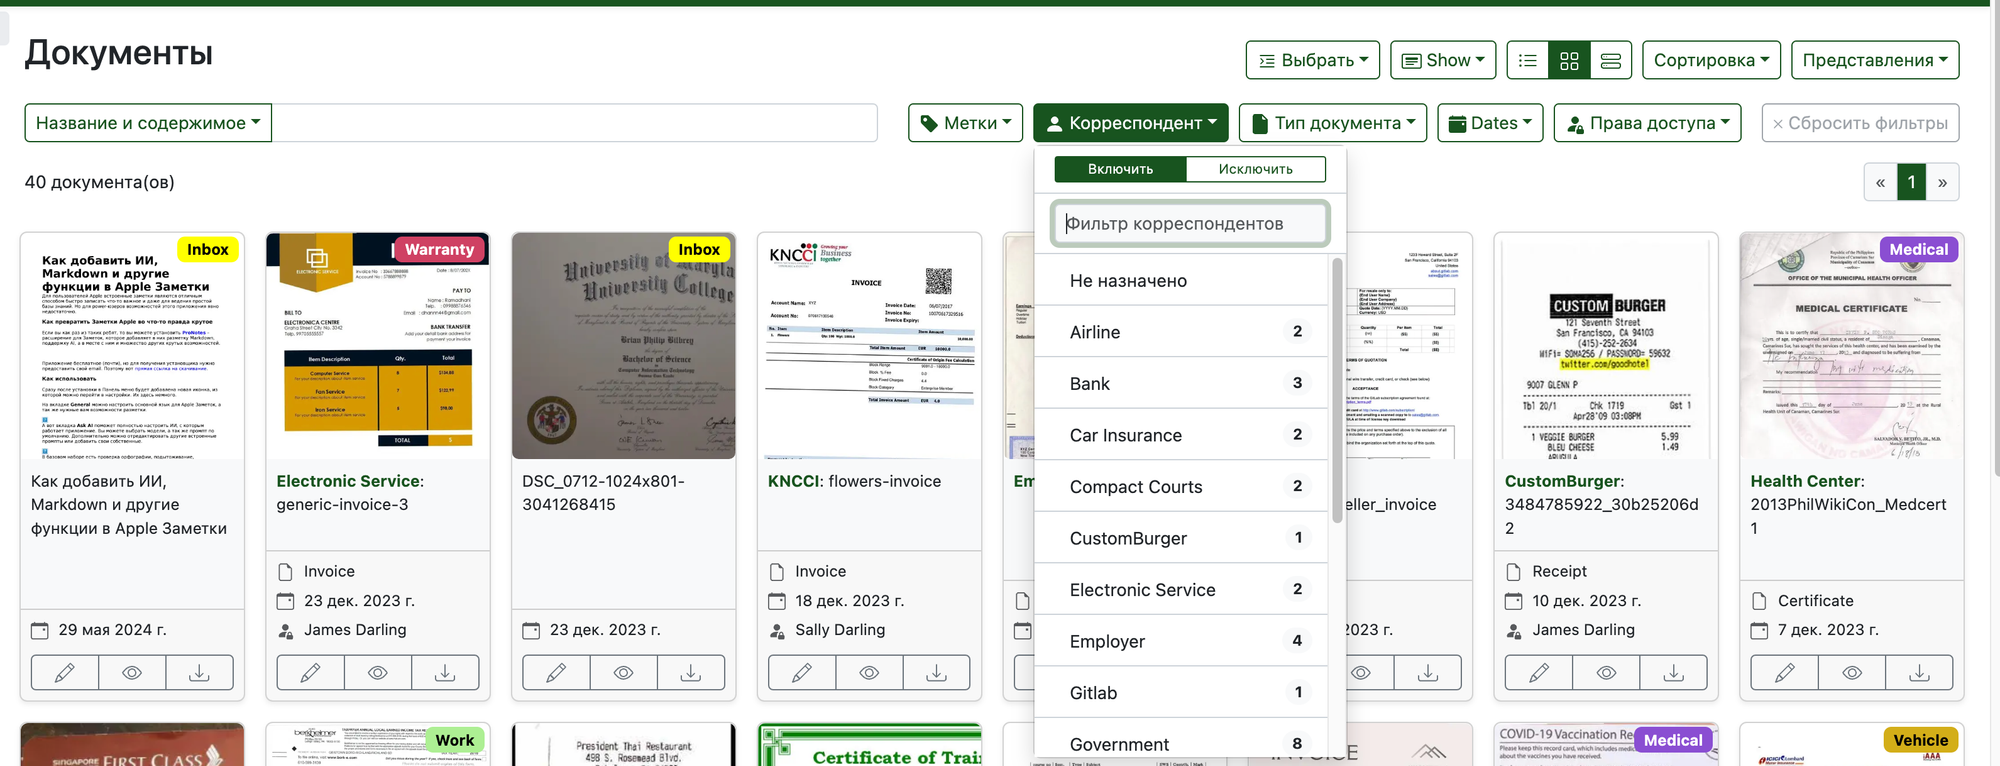2000x766 pixels.
Task: Select page 1 in pagination
Action: (1911, 182)
